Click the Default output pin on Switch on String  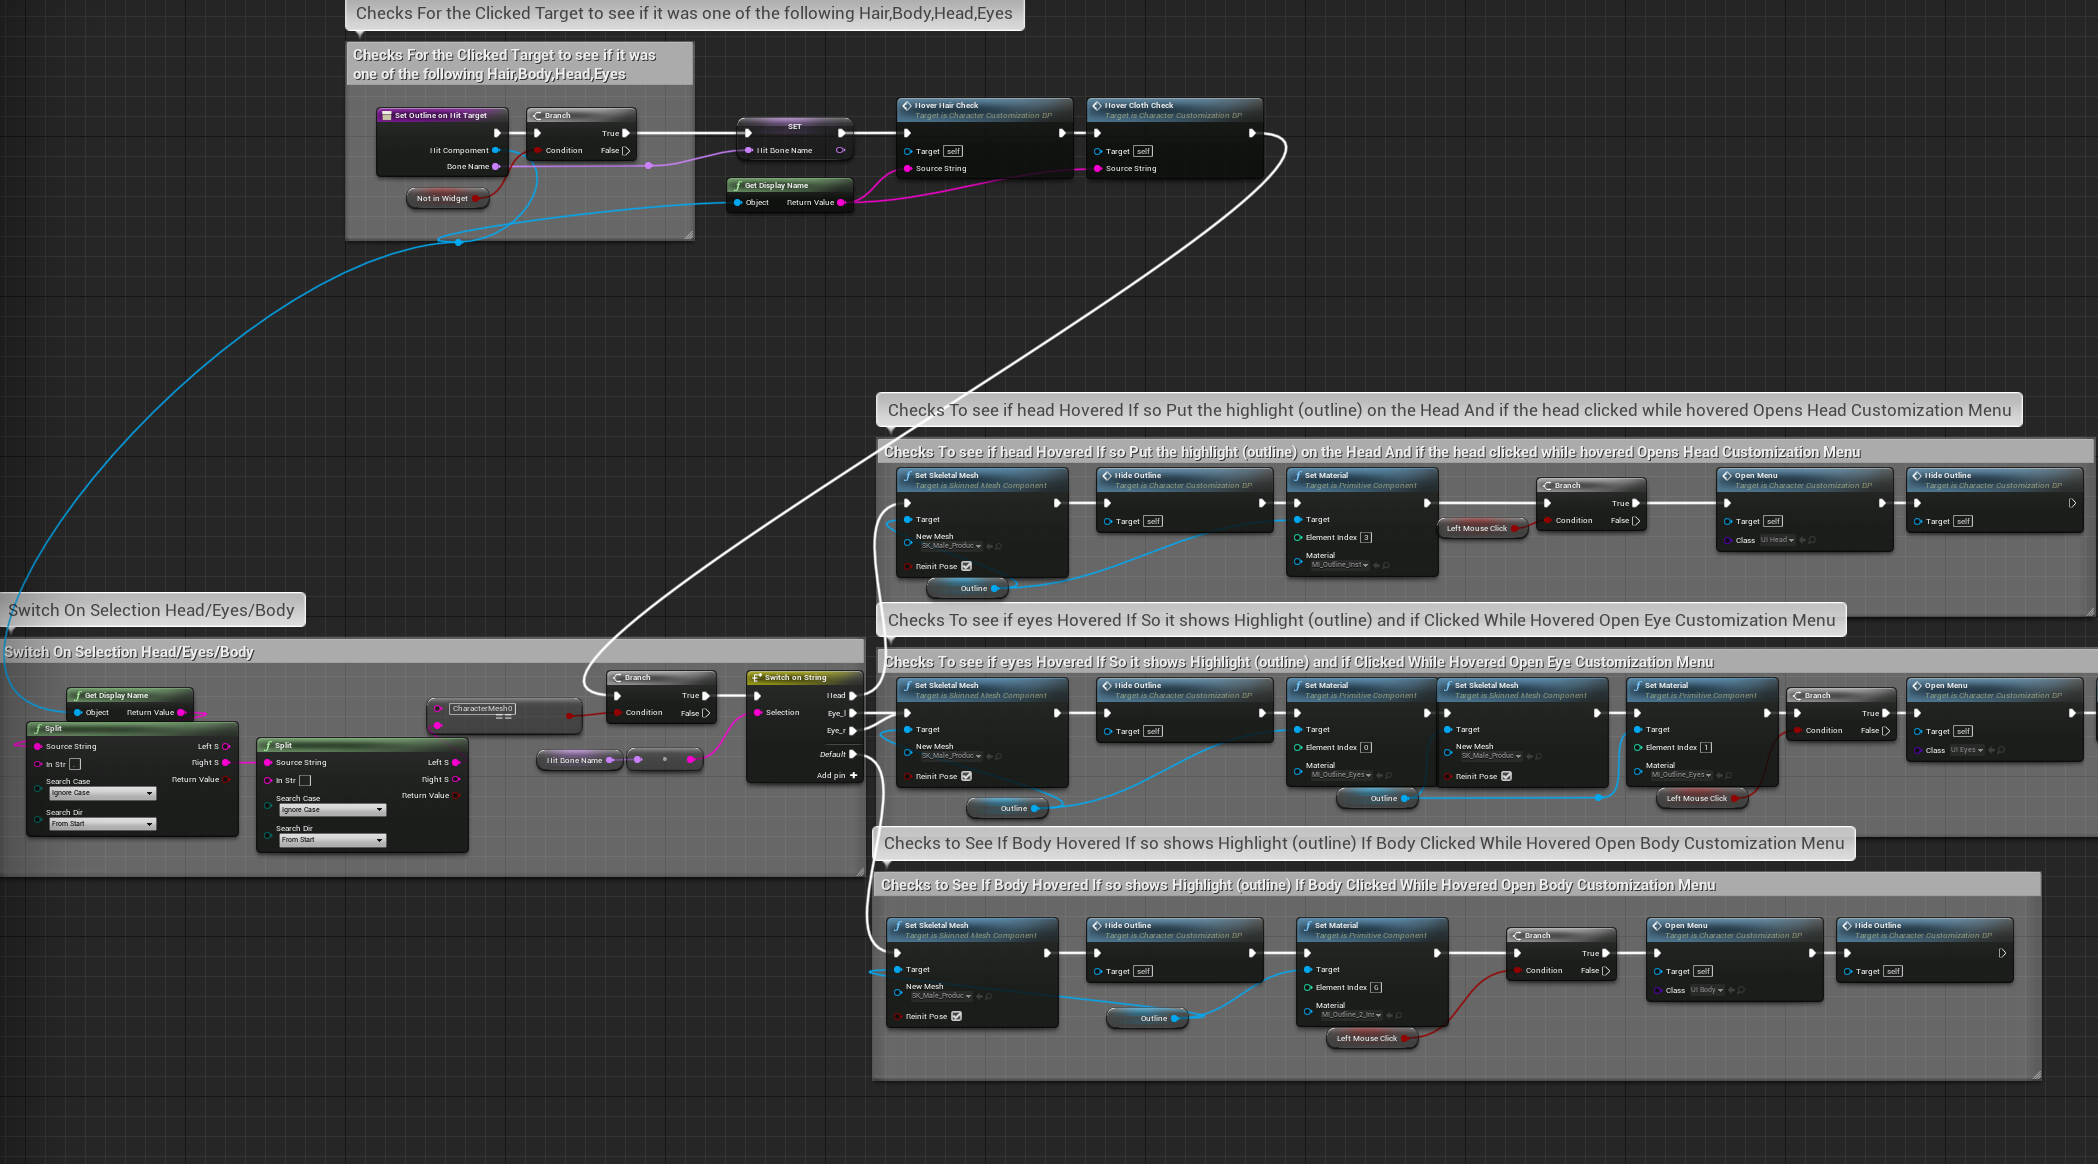(853, 754)
